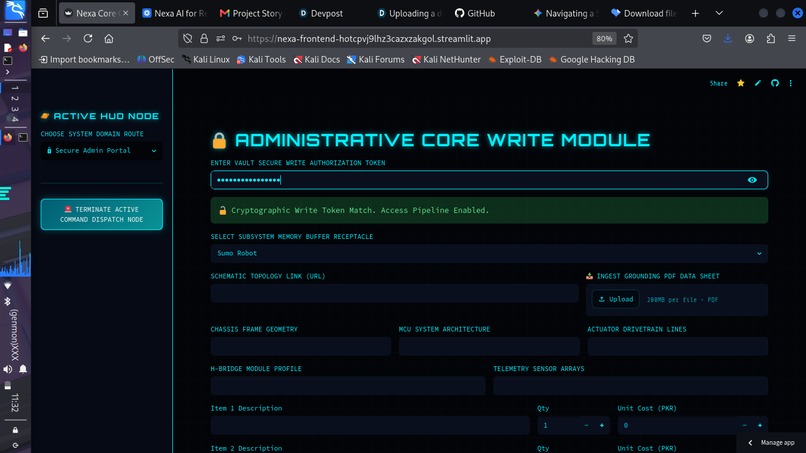Open a new browser tab with plus
Image resolution: width=806 pixels, height=453 pixels.
pos(695,13)
